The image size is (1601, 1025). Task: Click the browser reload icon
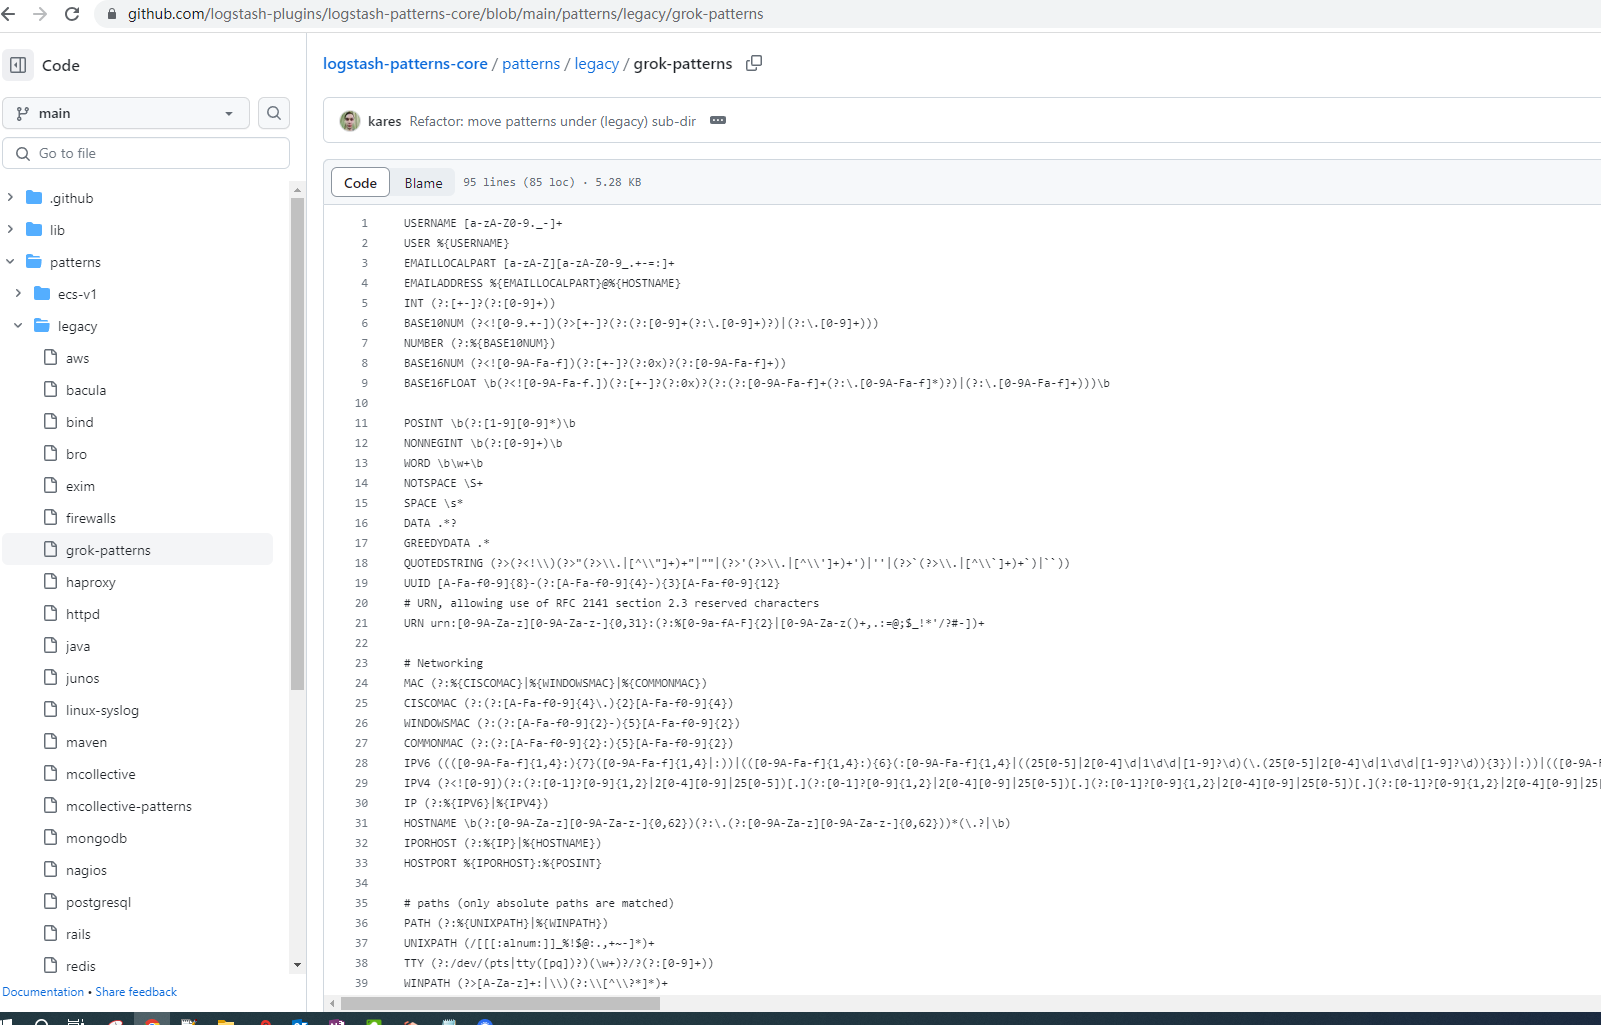pos(72,14)
